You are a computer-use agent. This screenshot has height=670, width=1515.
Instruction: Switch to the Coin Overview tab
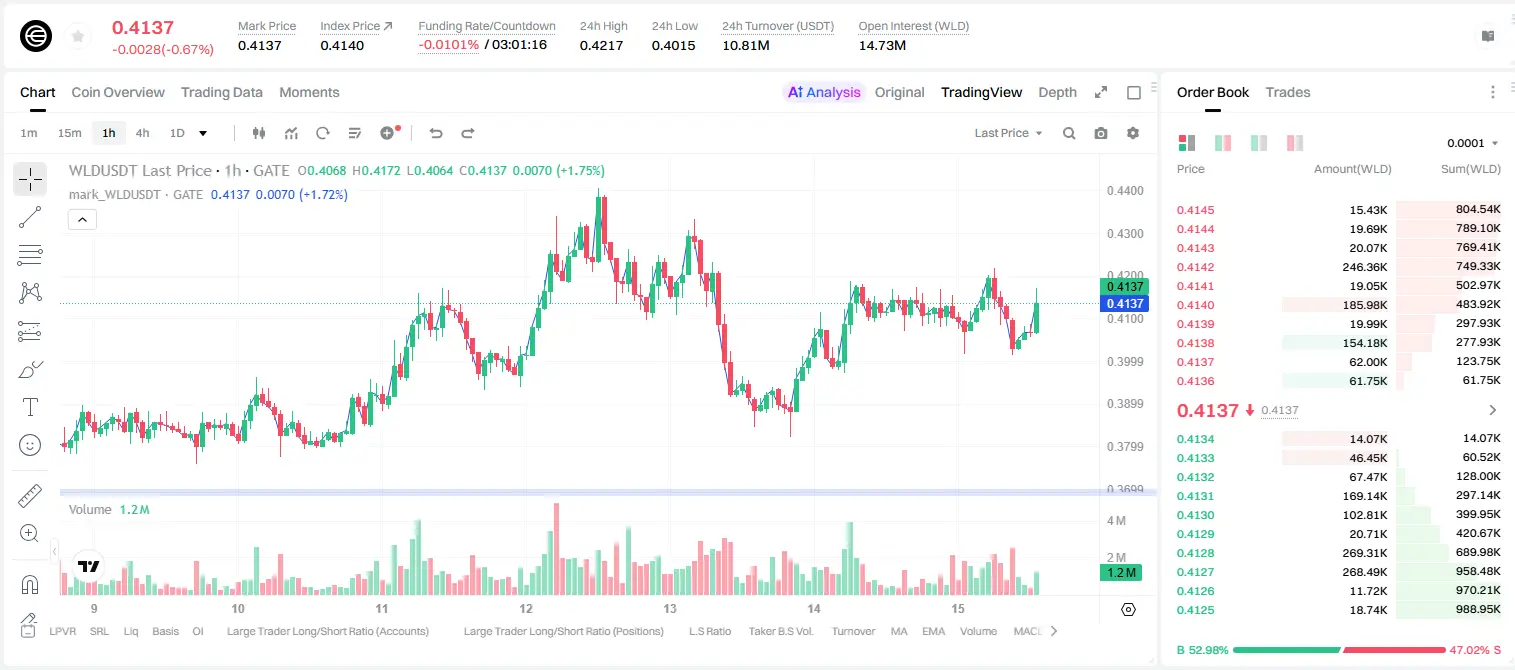[118, 92]
